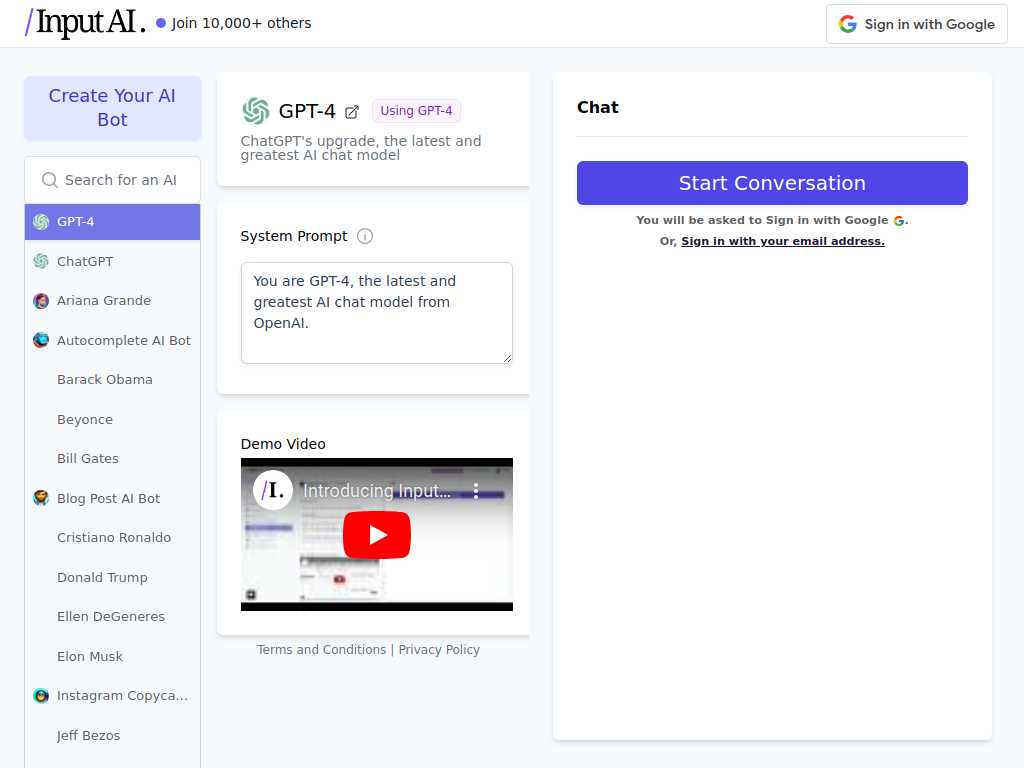Click the Using GPT-4 badge

pyautogui.click(x=416, y=110)
